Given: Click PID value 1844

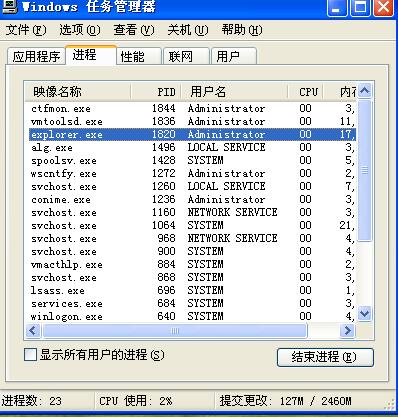Looking at the screenshot, I should [x=164, y=108].
